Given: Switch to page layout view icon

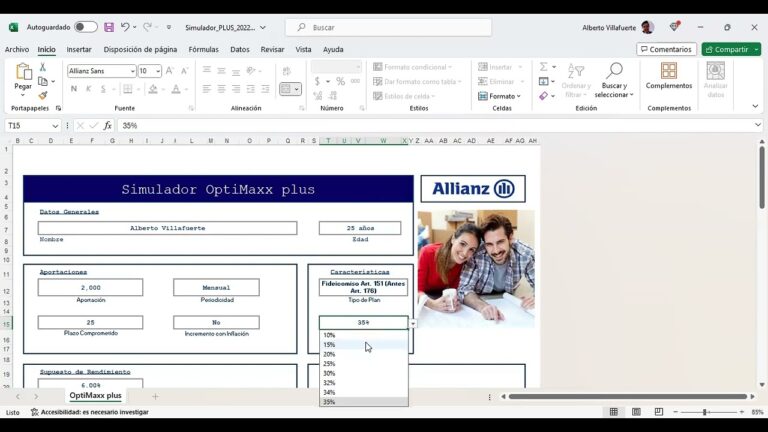Looking at the screenshot, I should point(636,412).
